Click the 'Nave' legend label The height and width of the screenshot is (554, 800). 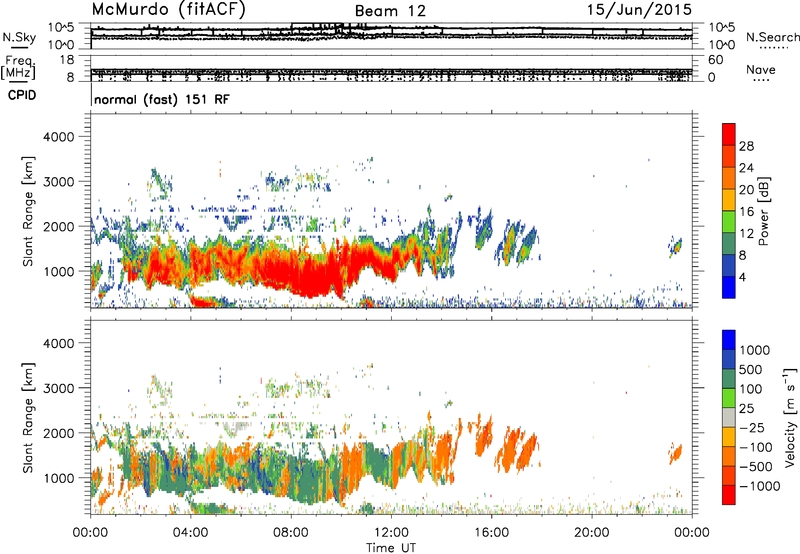761,69
